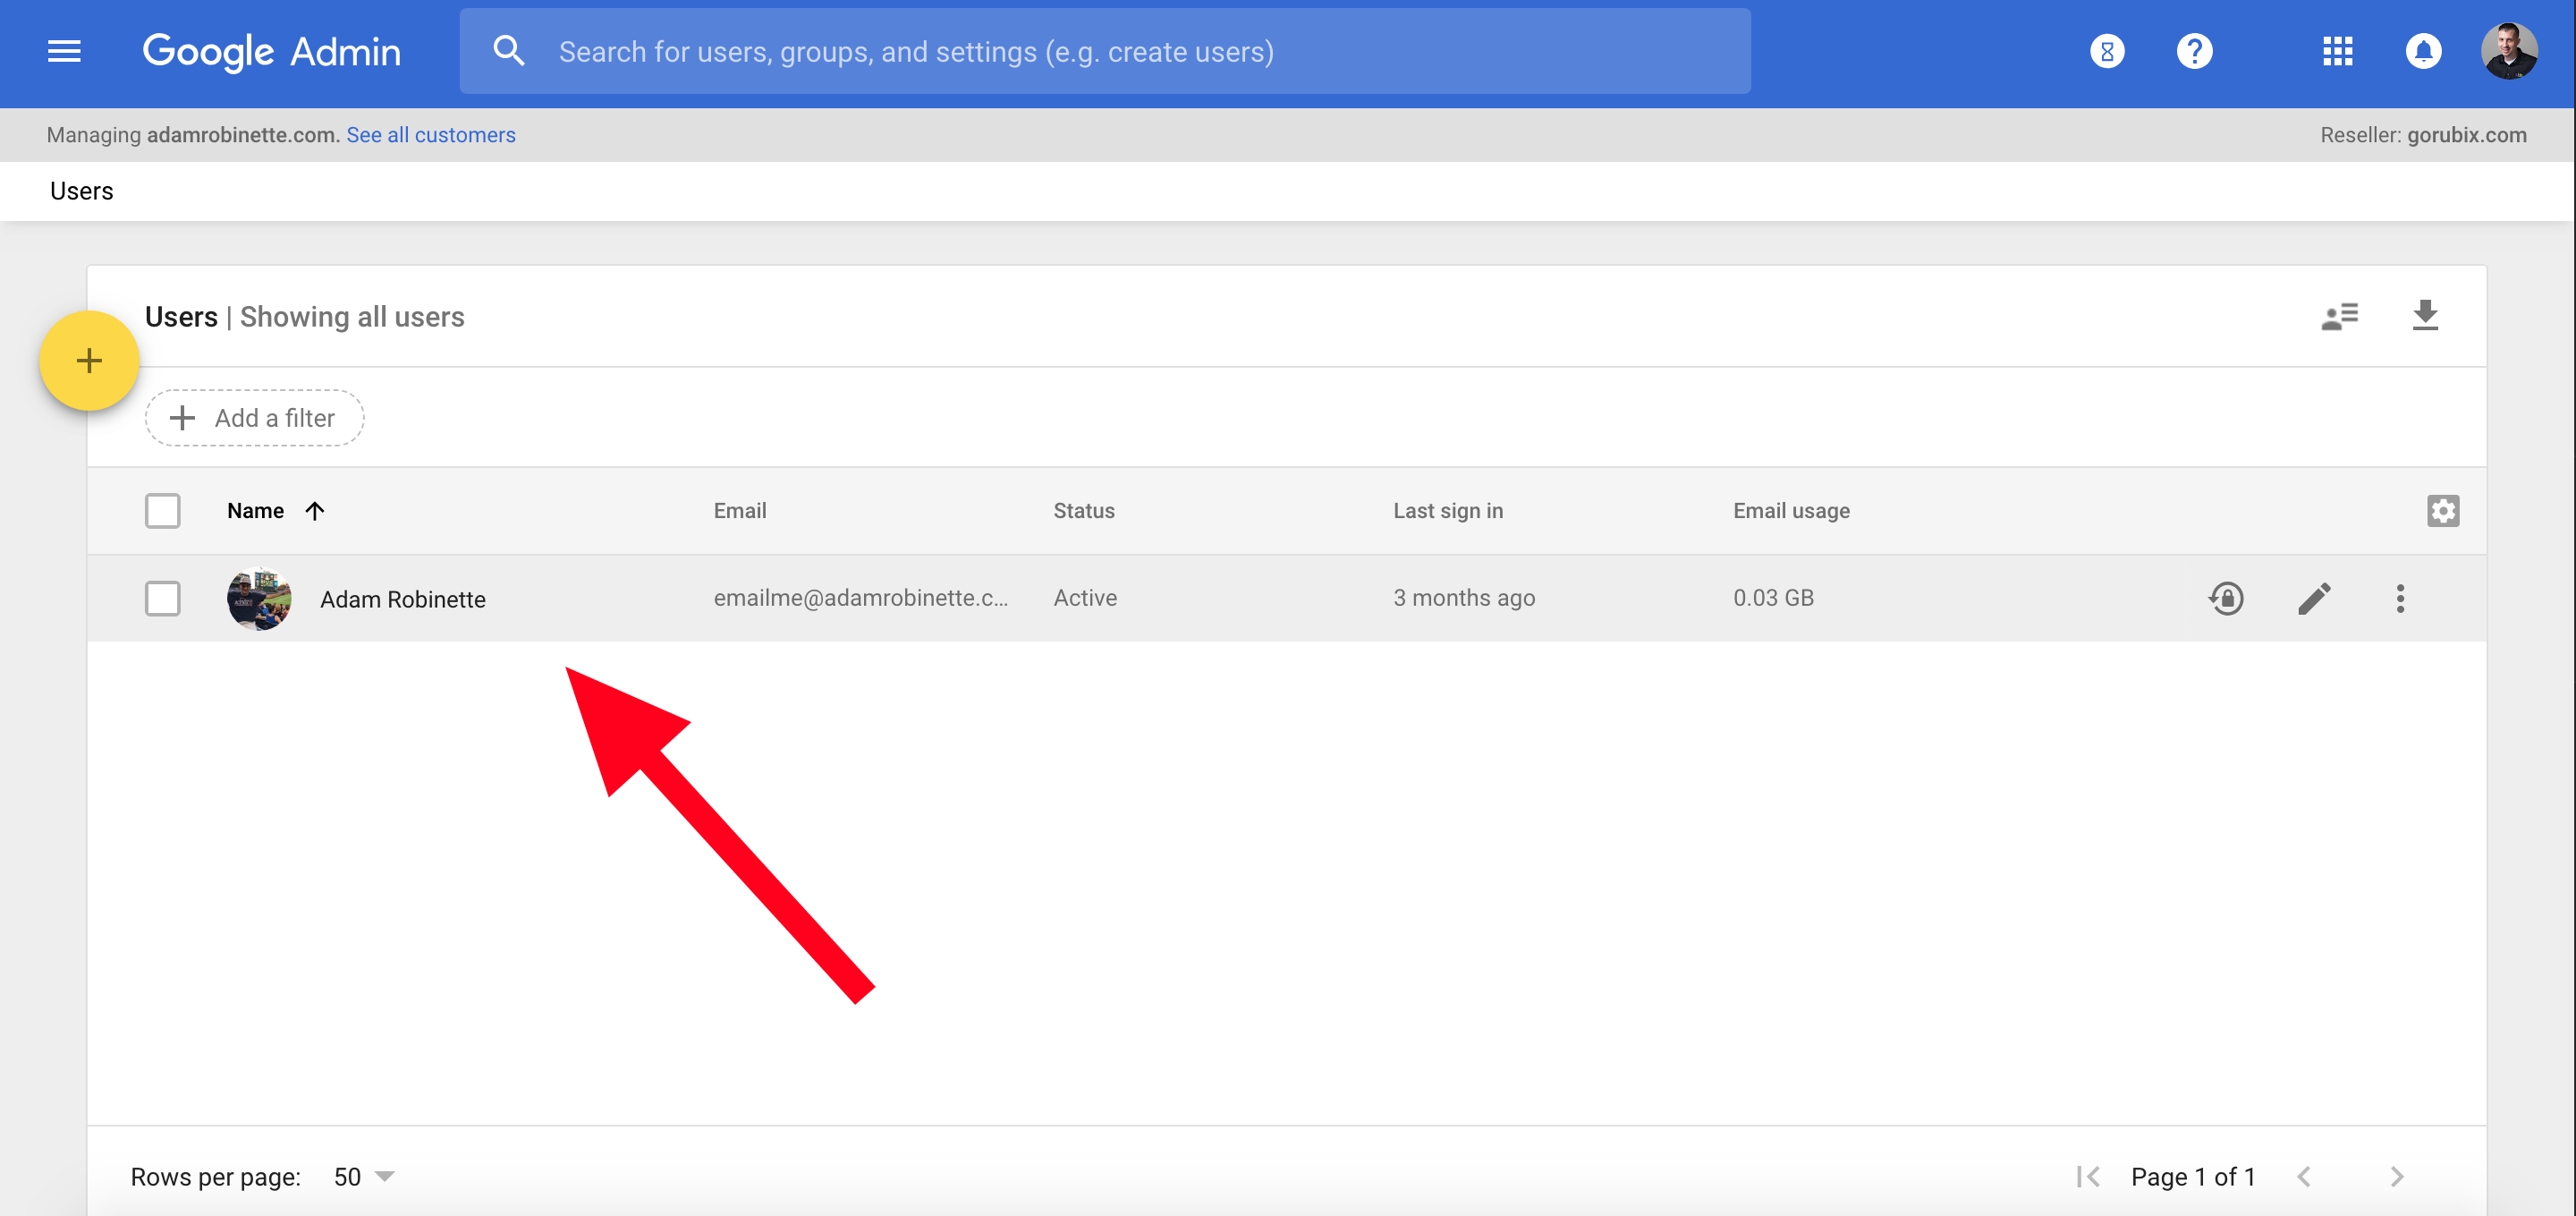
Task: Click the Add a filter chip
Action: point(254,418)
